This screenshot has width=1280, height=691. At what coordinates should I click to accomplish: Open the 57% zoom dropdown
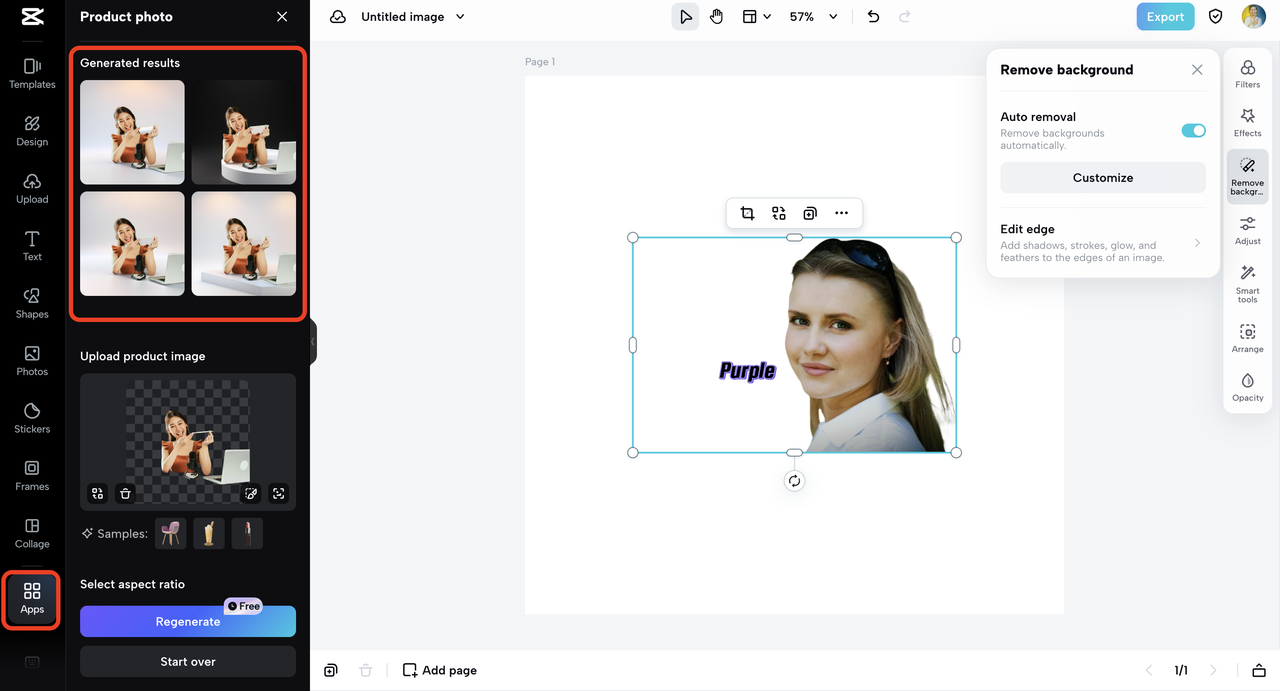(x=813, y=17)
